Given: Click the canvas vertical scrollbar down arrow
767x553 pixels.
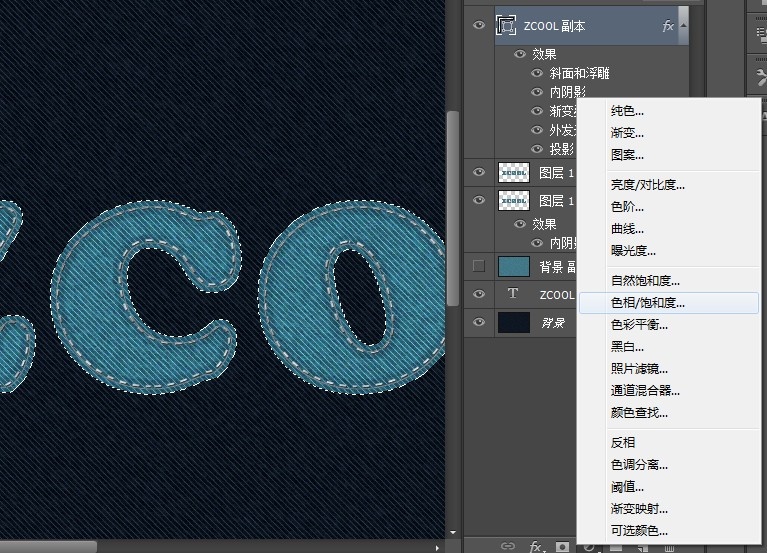Looking at the screenshot, I should (x=453, y=533).
